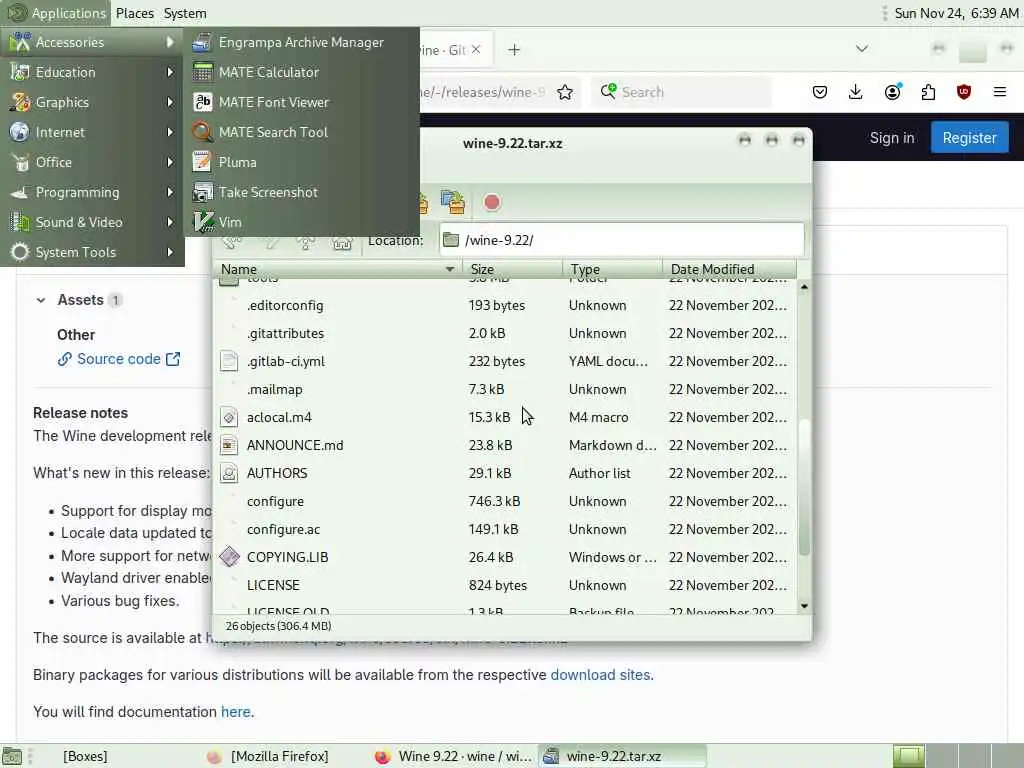Switch to Wine 9.22 Firefox taskbar window

click(454, 756)
